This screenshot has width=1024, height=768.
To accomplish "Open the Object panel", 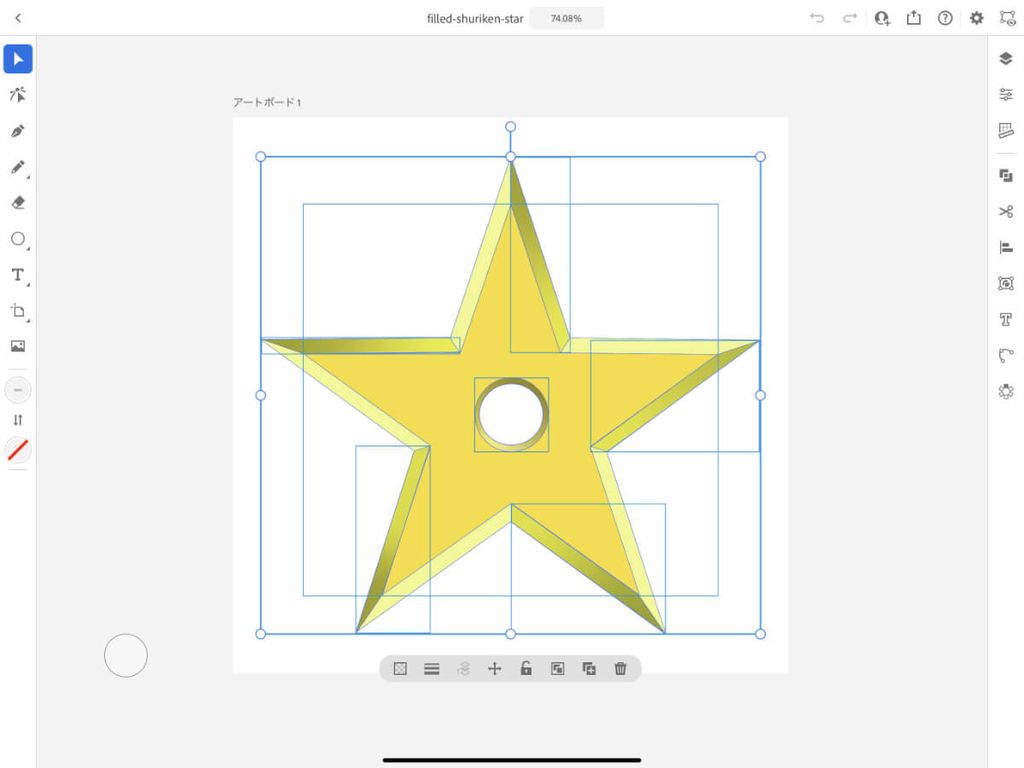I will (x=1006, y=283).
